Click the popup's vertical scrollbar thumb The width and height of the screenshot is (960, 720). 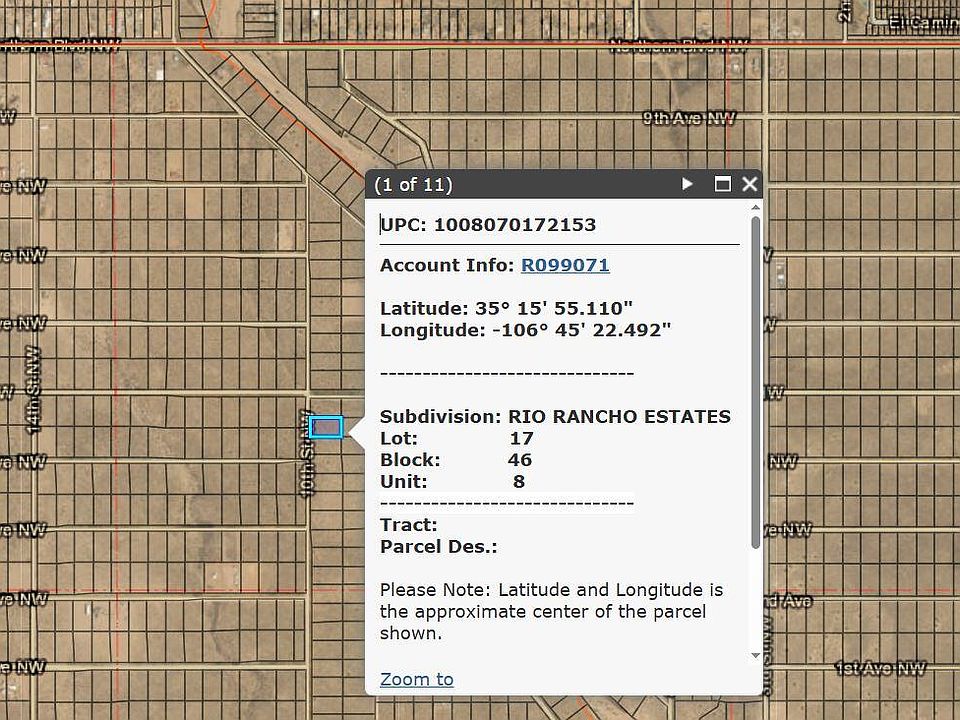tap(755, 380)
